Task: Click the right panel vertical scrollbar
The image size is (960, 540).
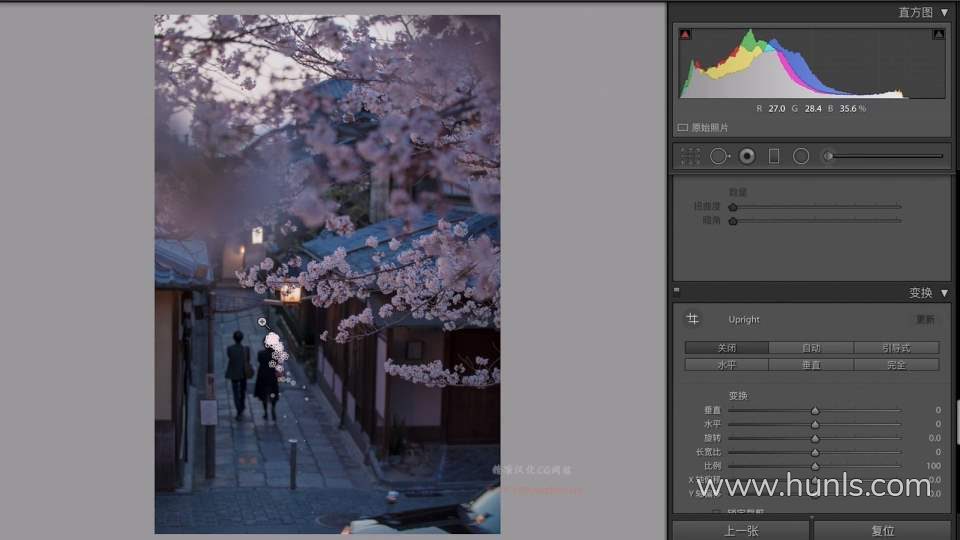Action: click(957, 422)
